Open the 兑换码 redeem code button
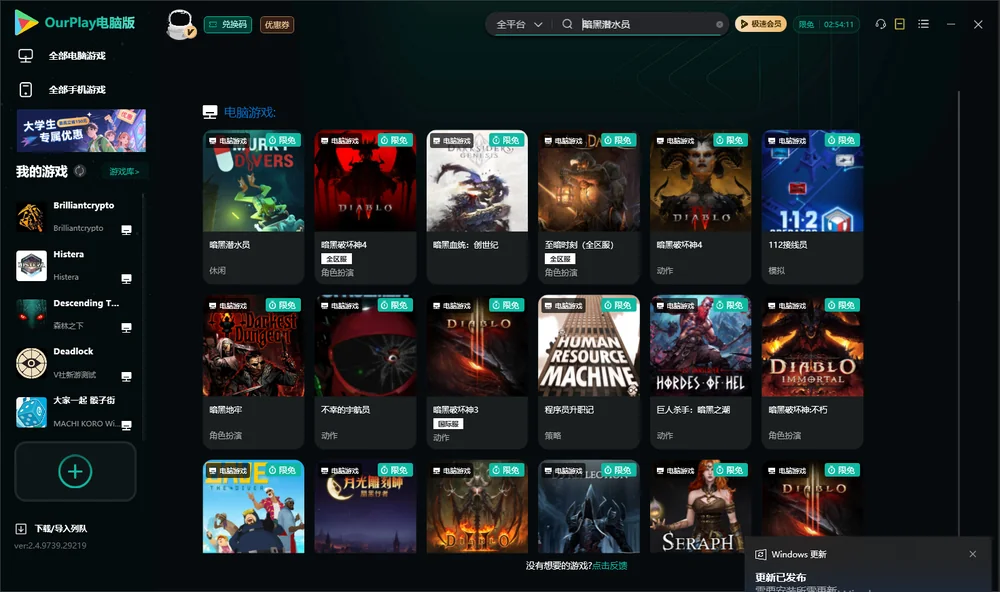Image resolution: width=1000 pixels, height=592 pixels. 228,24
